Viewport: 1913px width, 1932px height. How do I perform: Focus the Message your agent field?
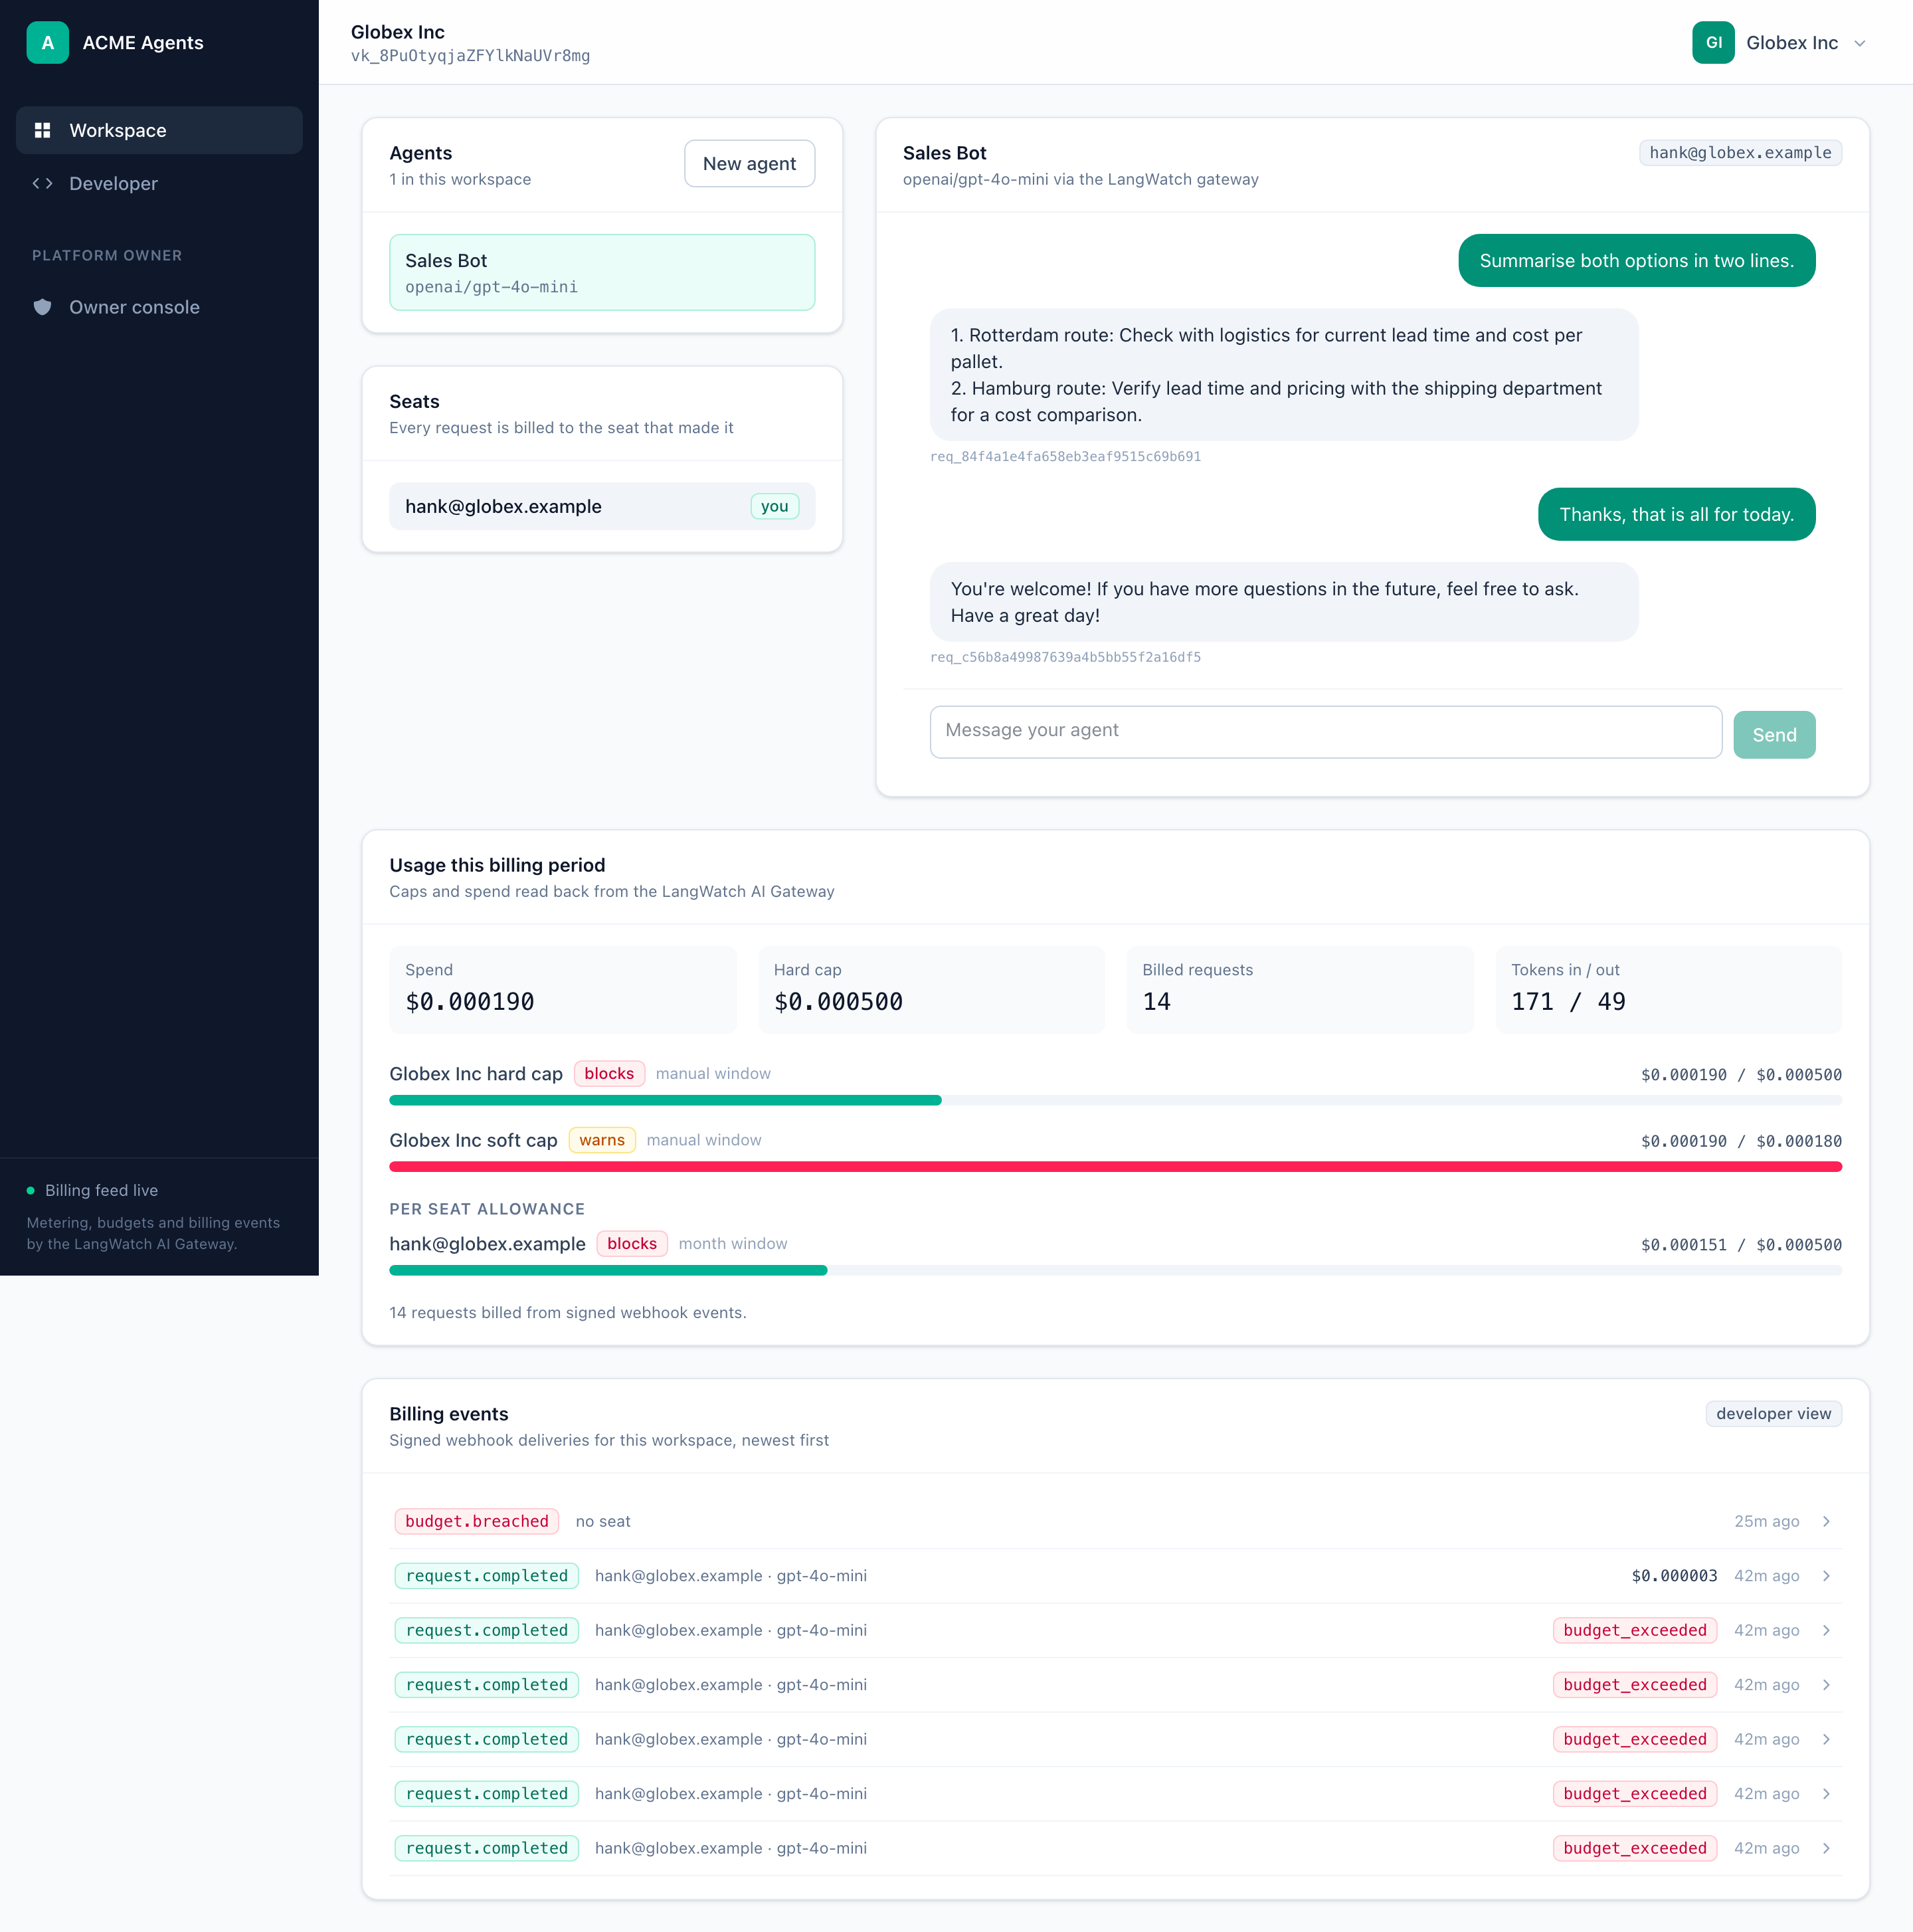point(1326,732)
